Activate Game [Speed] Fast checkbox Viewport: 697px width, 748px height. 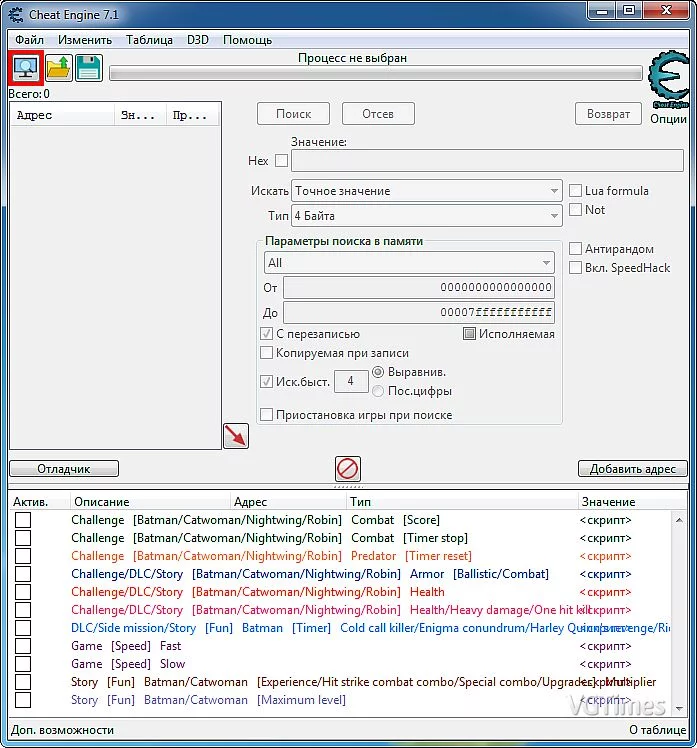click(x=23, y=646)
